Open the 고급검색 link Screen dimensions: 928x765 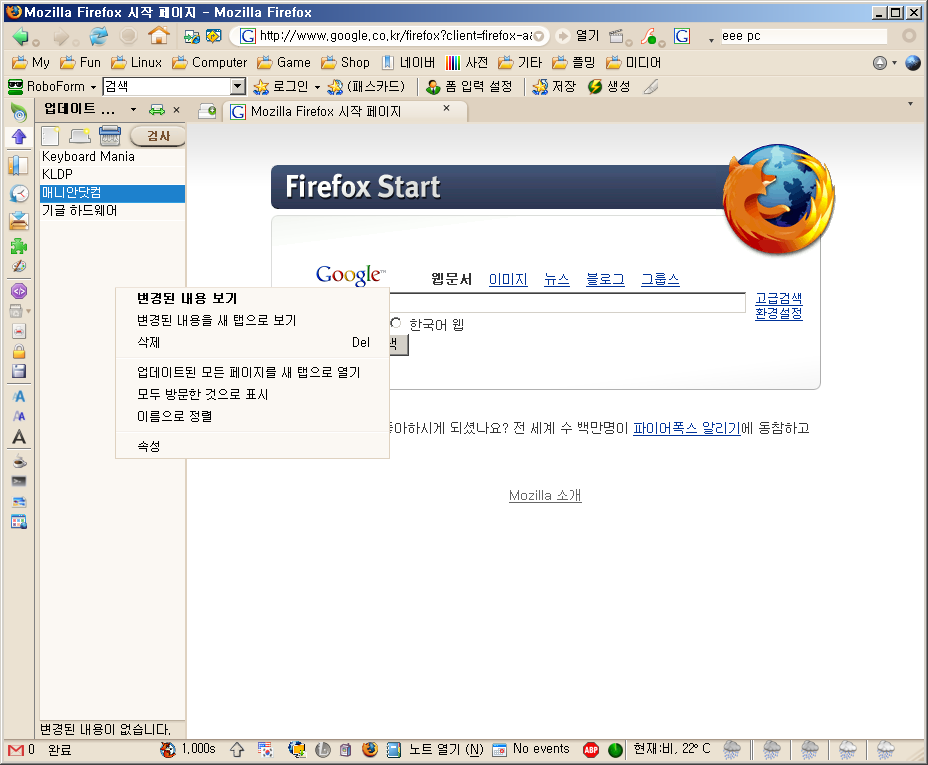(778, 298)
